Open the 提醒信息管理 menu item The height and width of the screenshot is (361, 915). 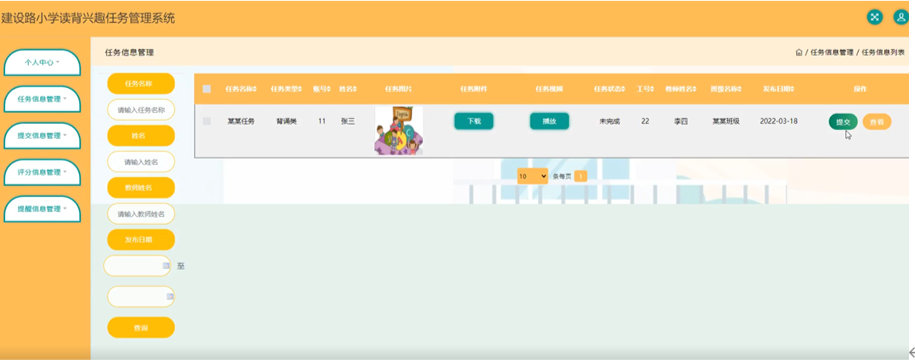coord(42,209)
